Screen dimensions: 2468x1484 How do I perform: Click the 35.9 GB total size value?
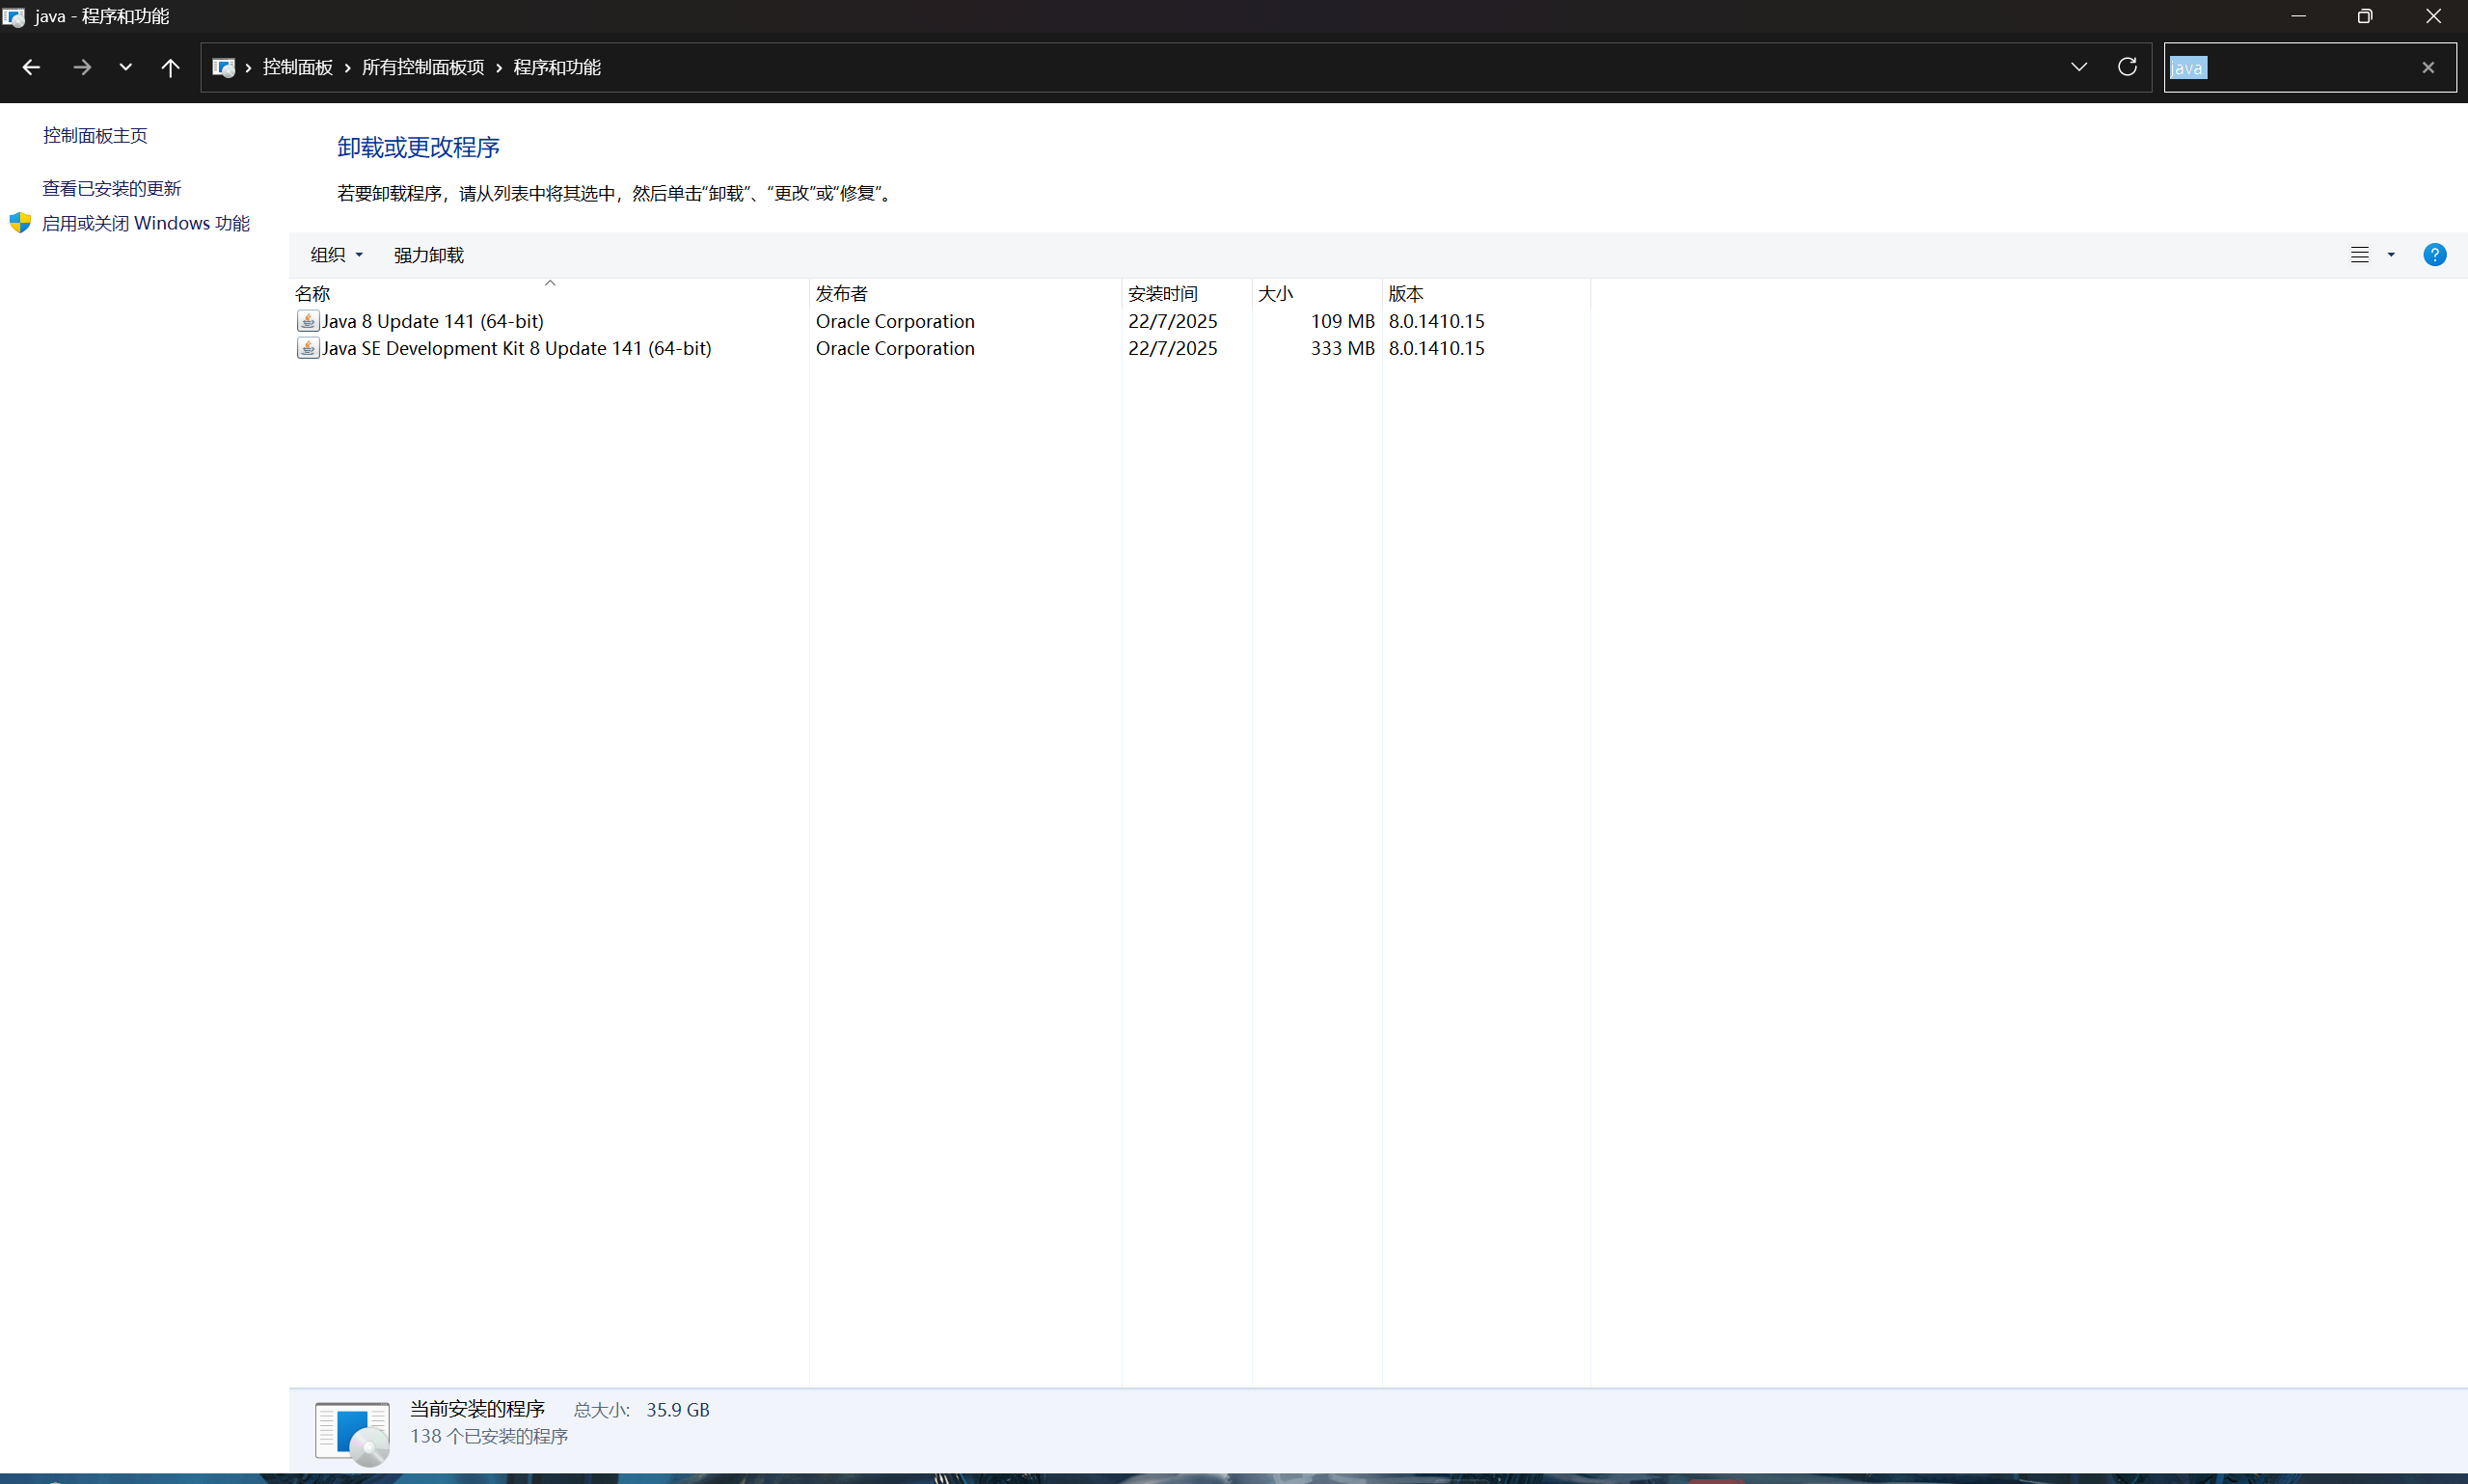678,1409
